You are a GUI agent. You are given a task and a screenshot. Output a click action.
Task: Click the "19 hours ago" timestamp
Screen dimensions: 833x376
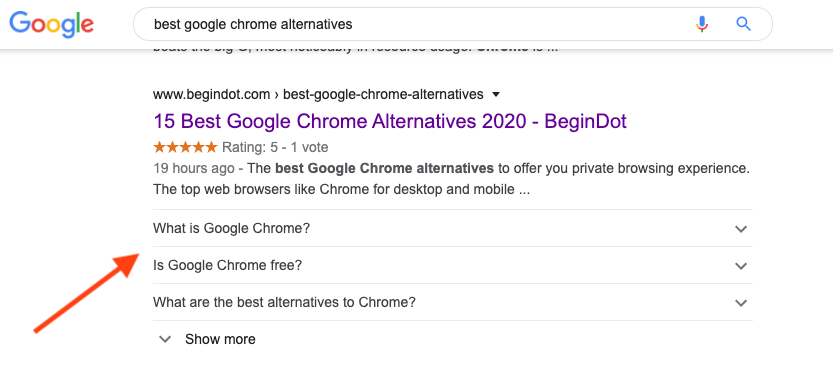pyautogui.click(x=193, y=168)
